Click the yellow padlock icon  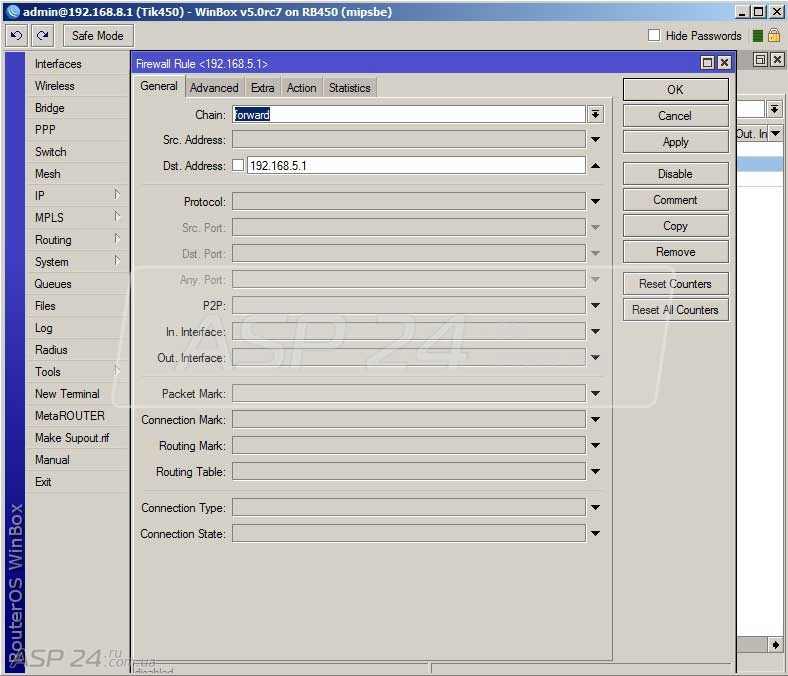click(774, 36)
